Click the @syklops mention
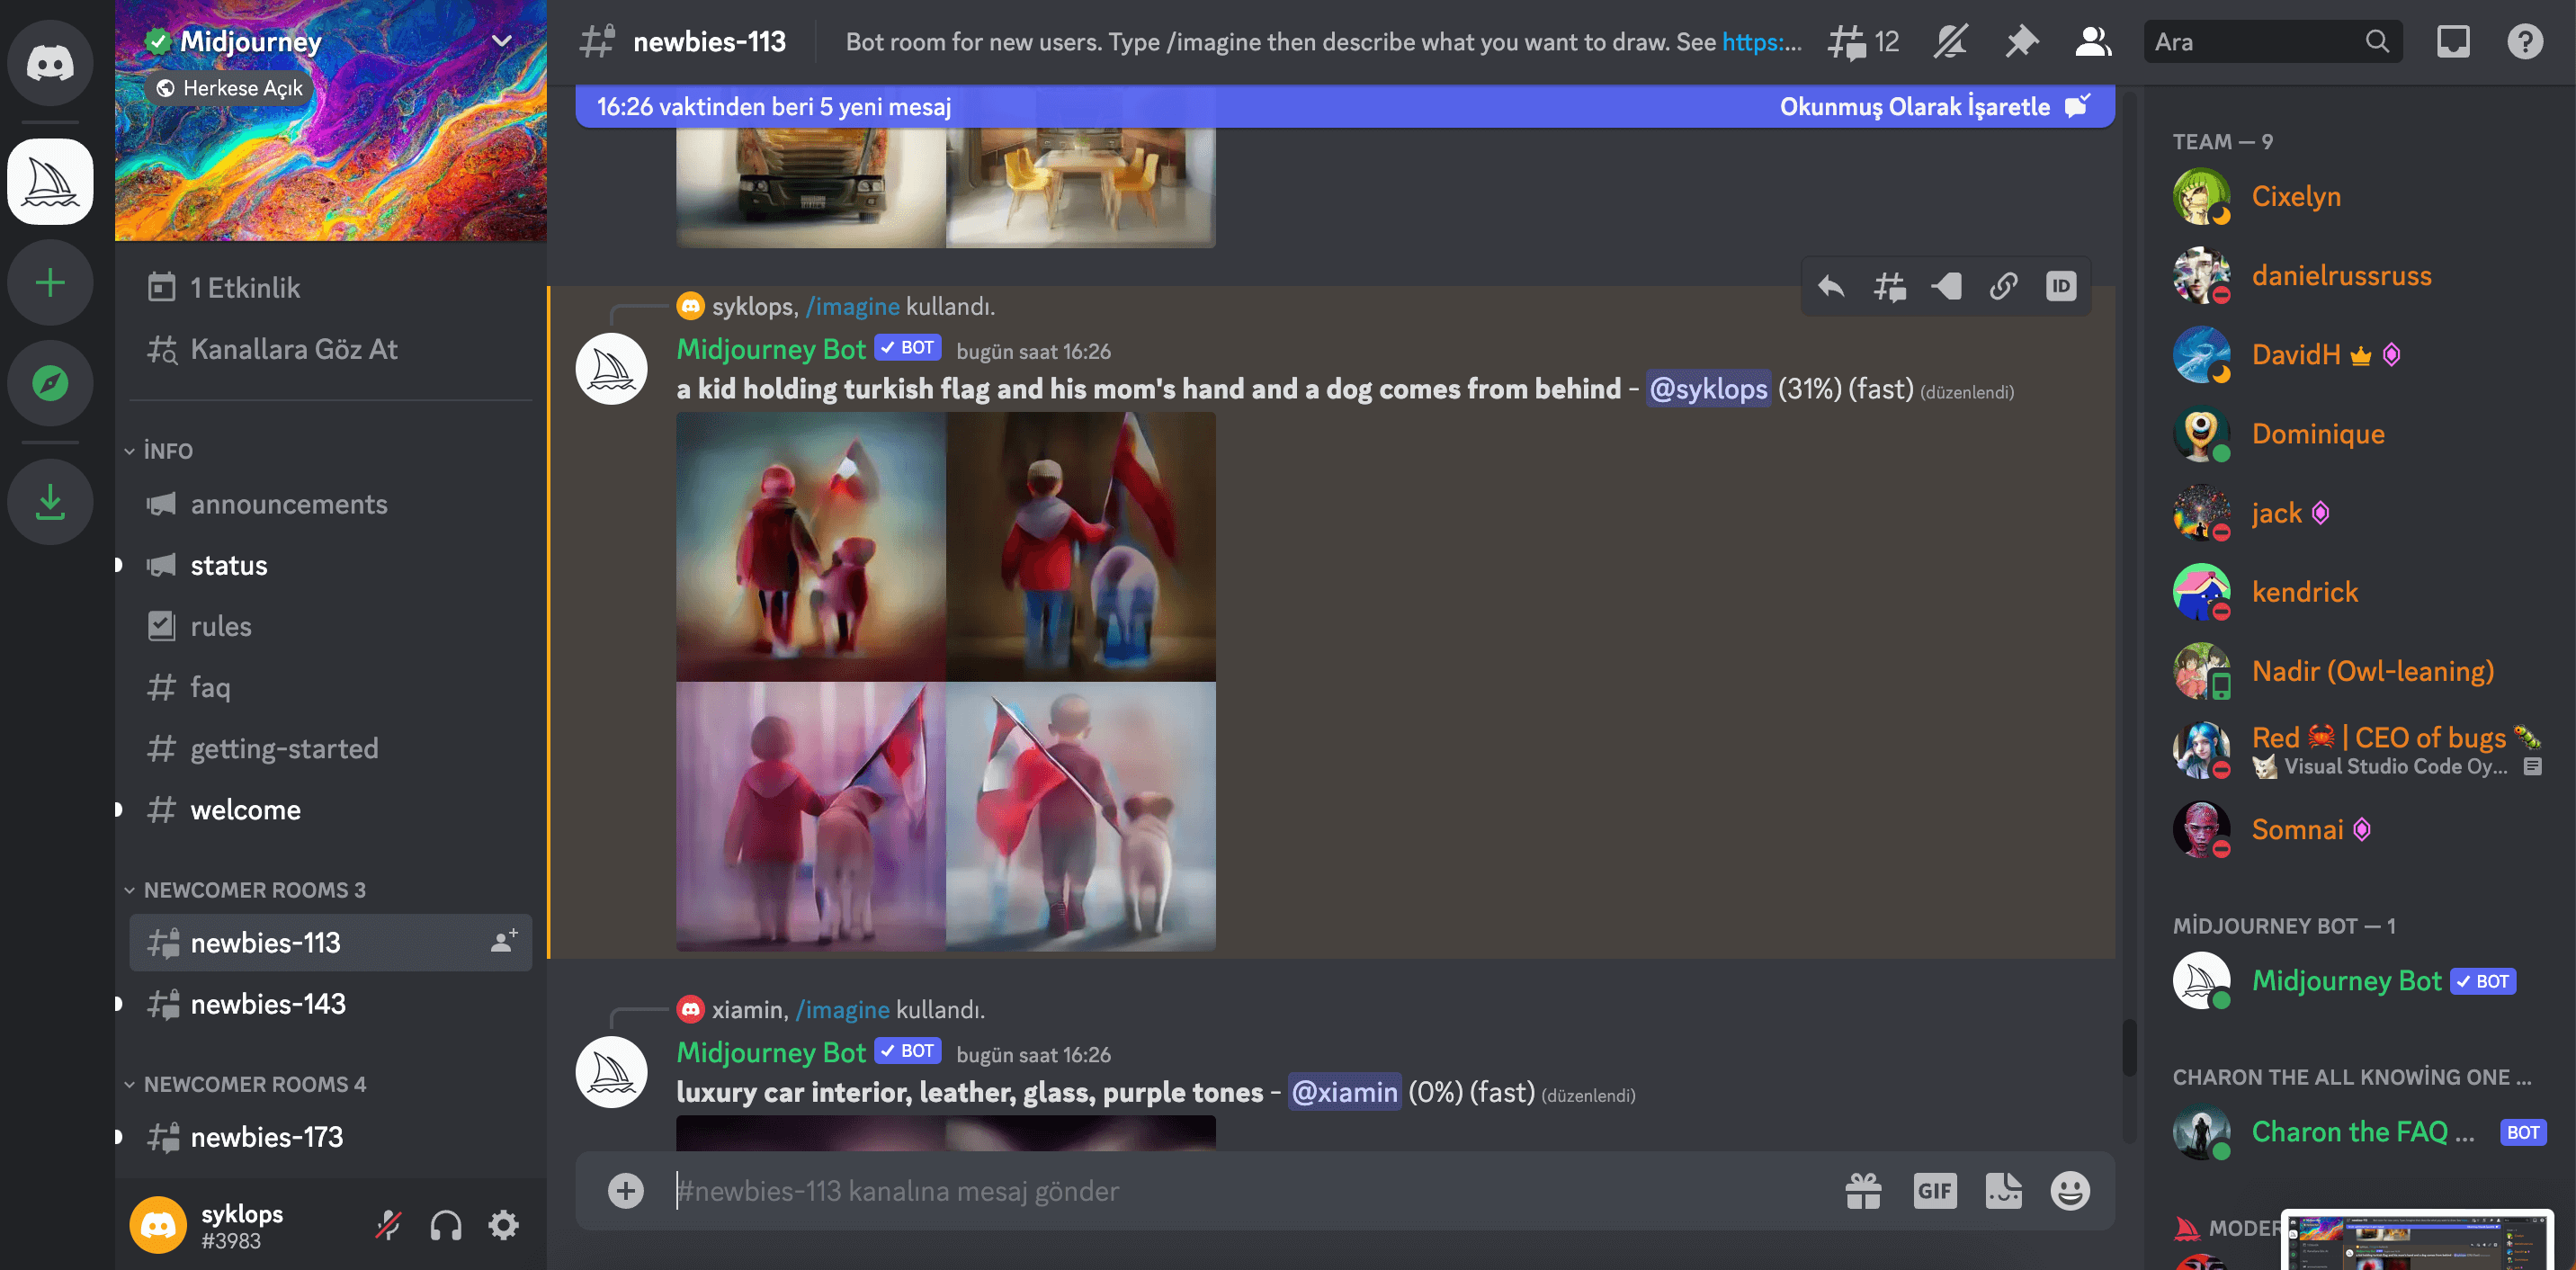This screenshot has width=2576, height=1270. [x=1708, y=388]
